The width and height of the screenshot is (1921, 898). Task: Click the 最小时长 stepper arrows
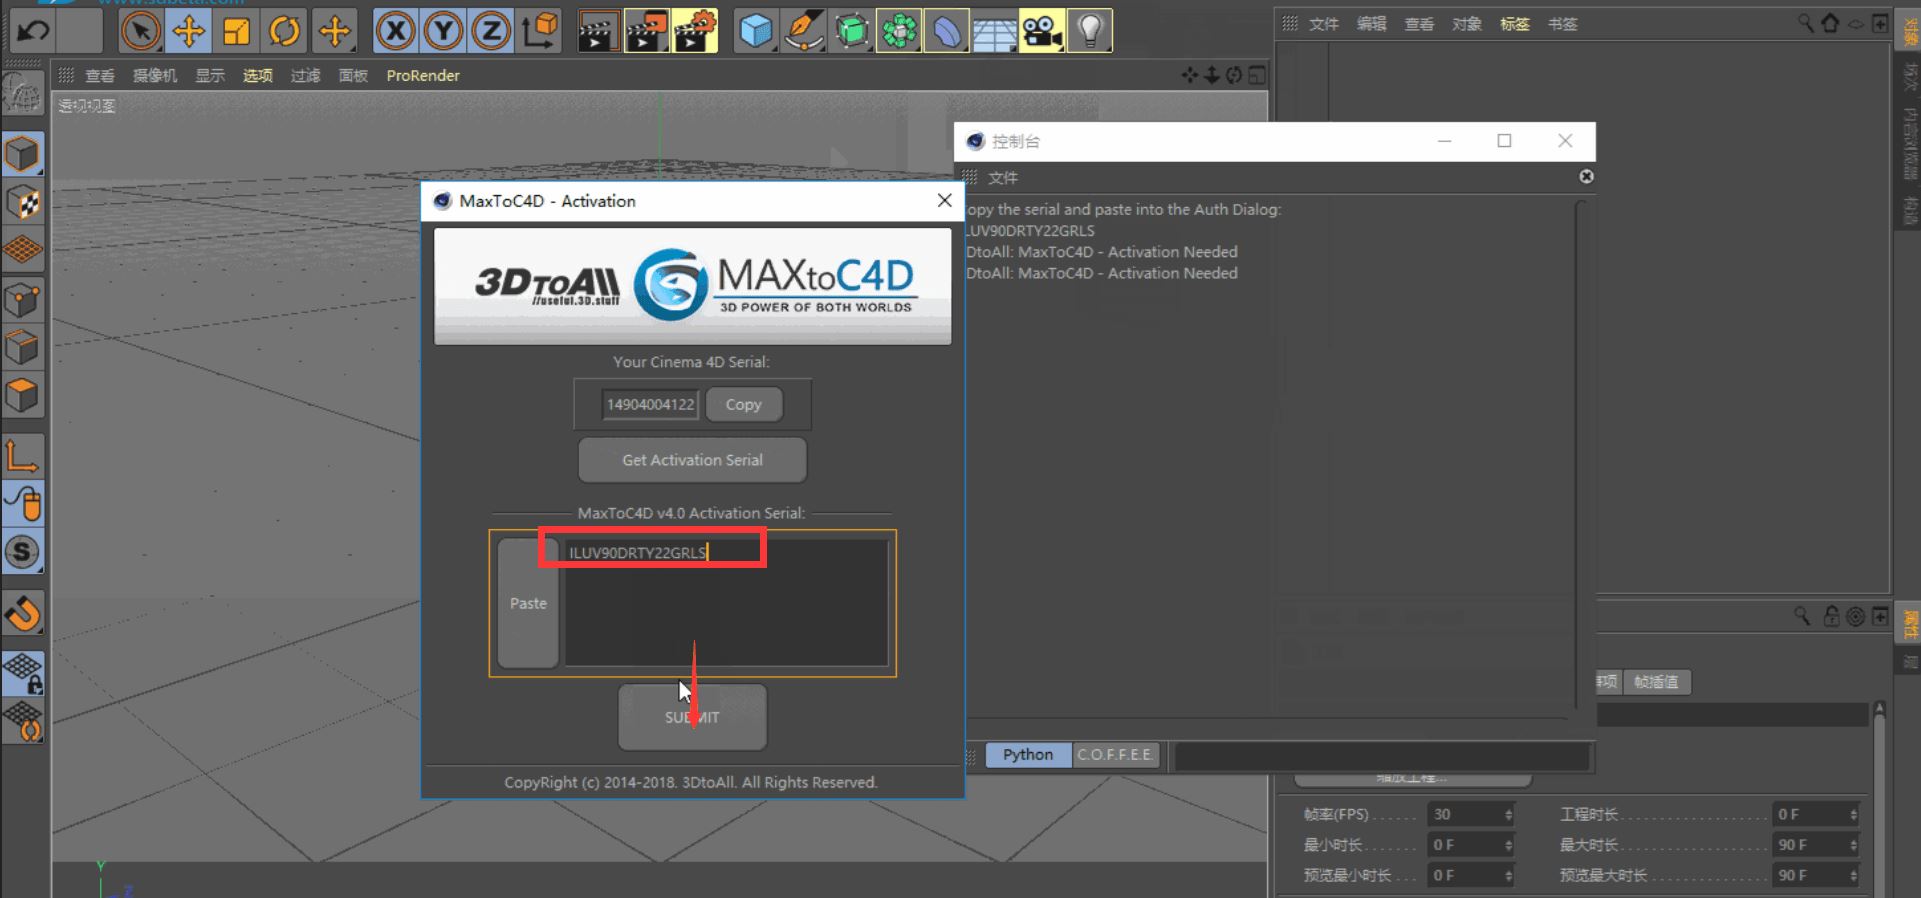pyautogui.click(x=1508, y=845)
